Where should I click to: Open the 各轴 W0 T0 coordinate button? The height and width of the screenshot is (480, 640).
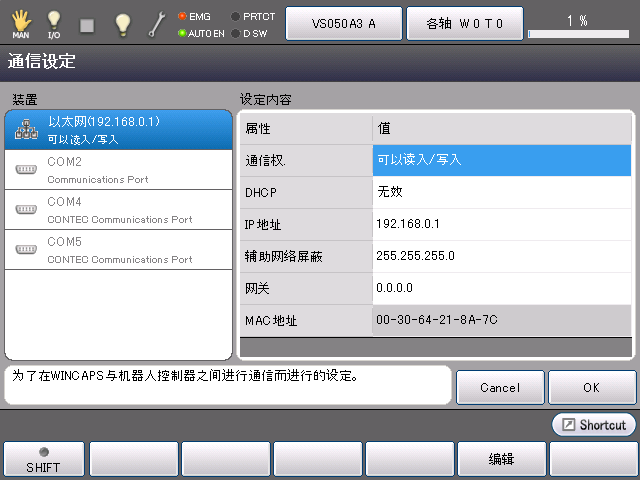[465, 23]
